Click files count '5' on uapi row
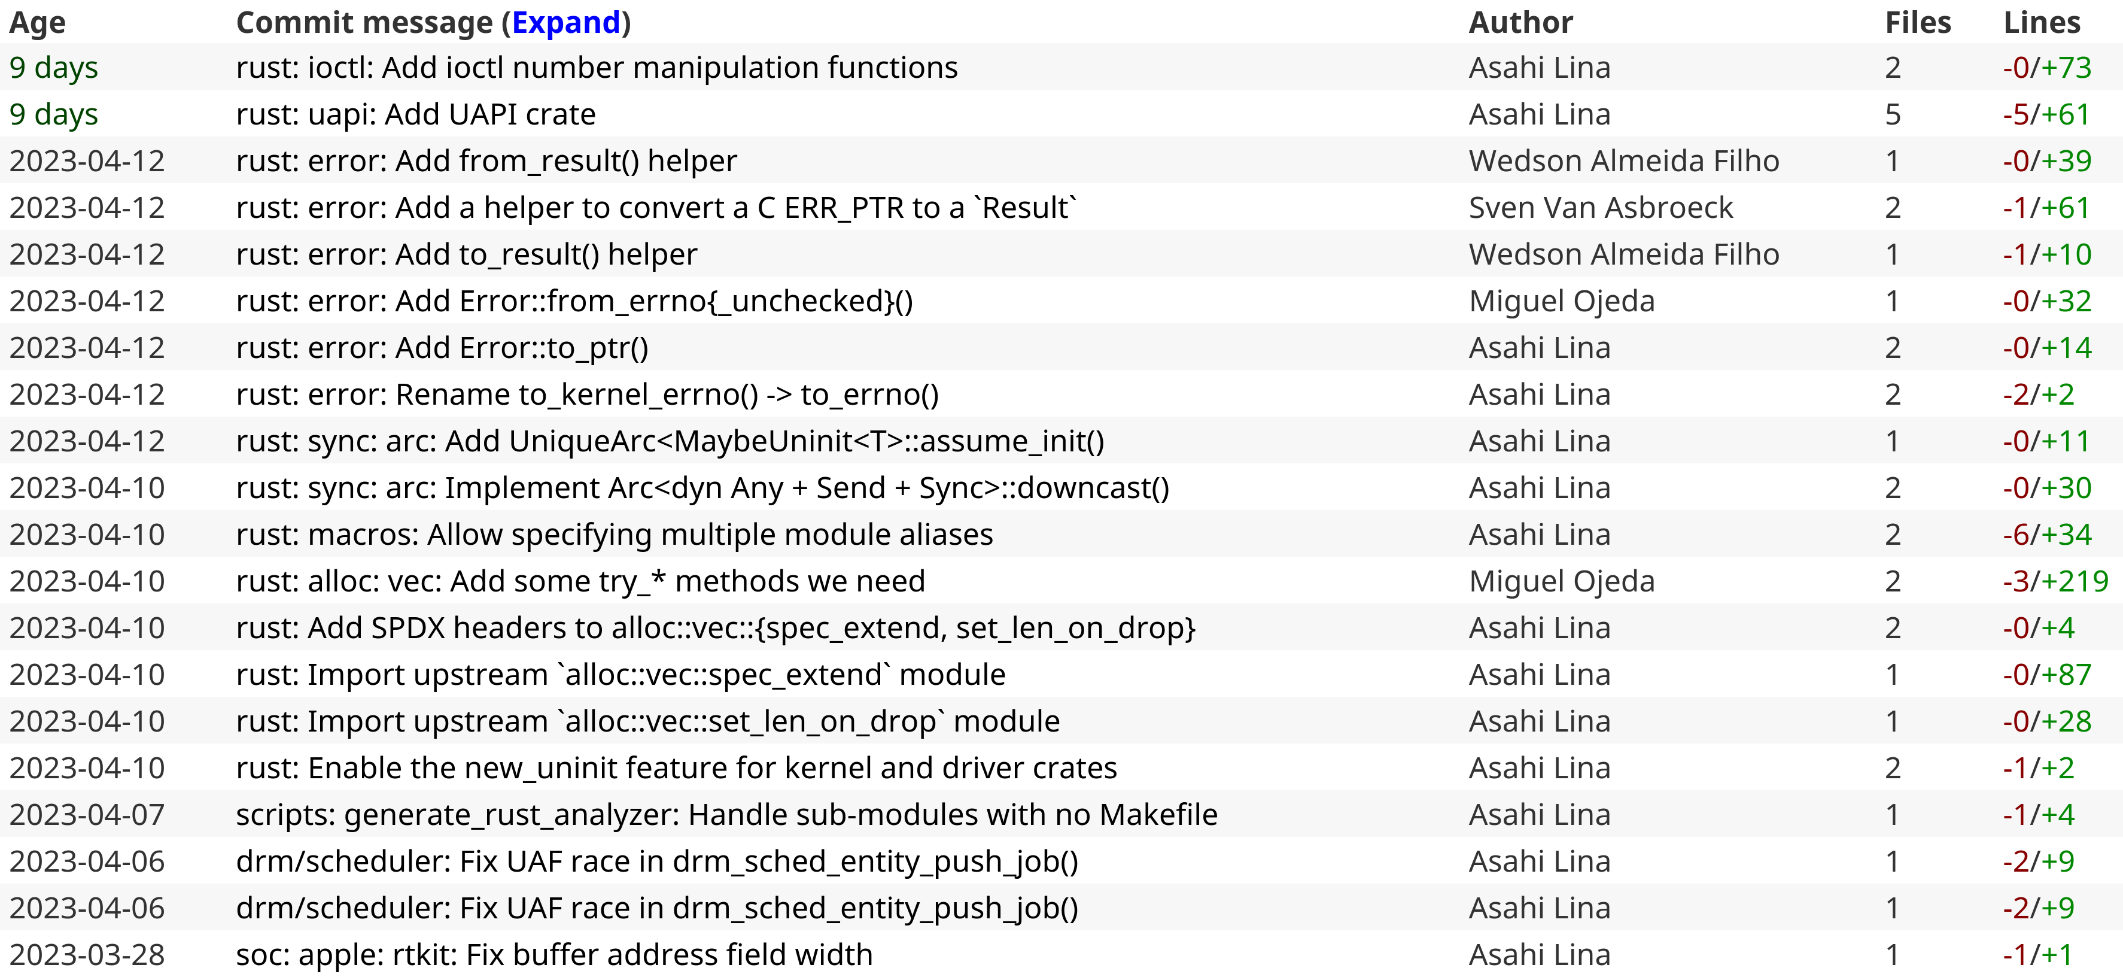The image size is (2123, 977). 1893,115
